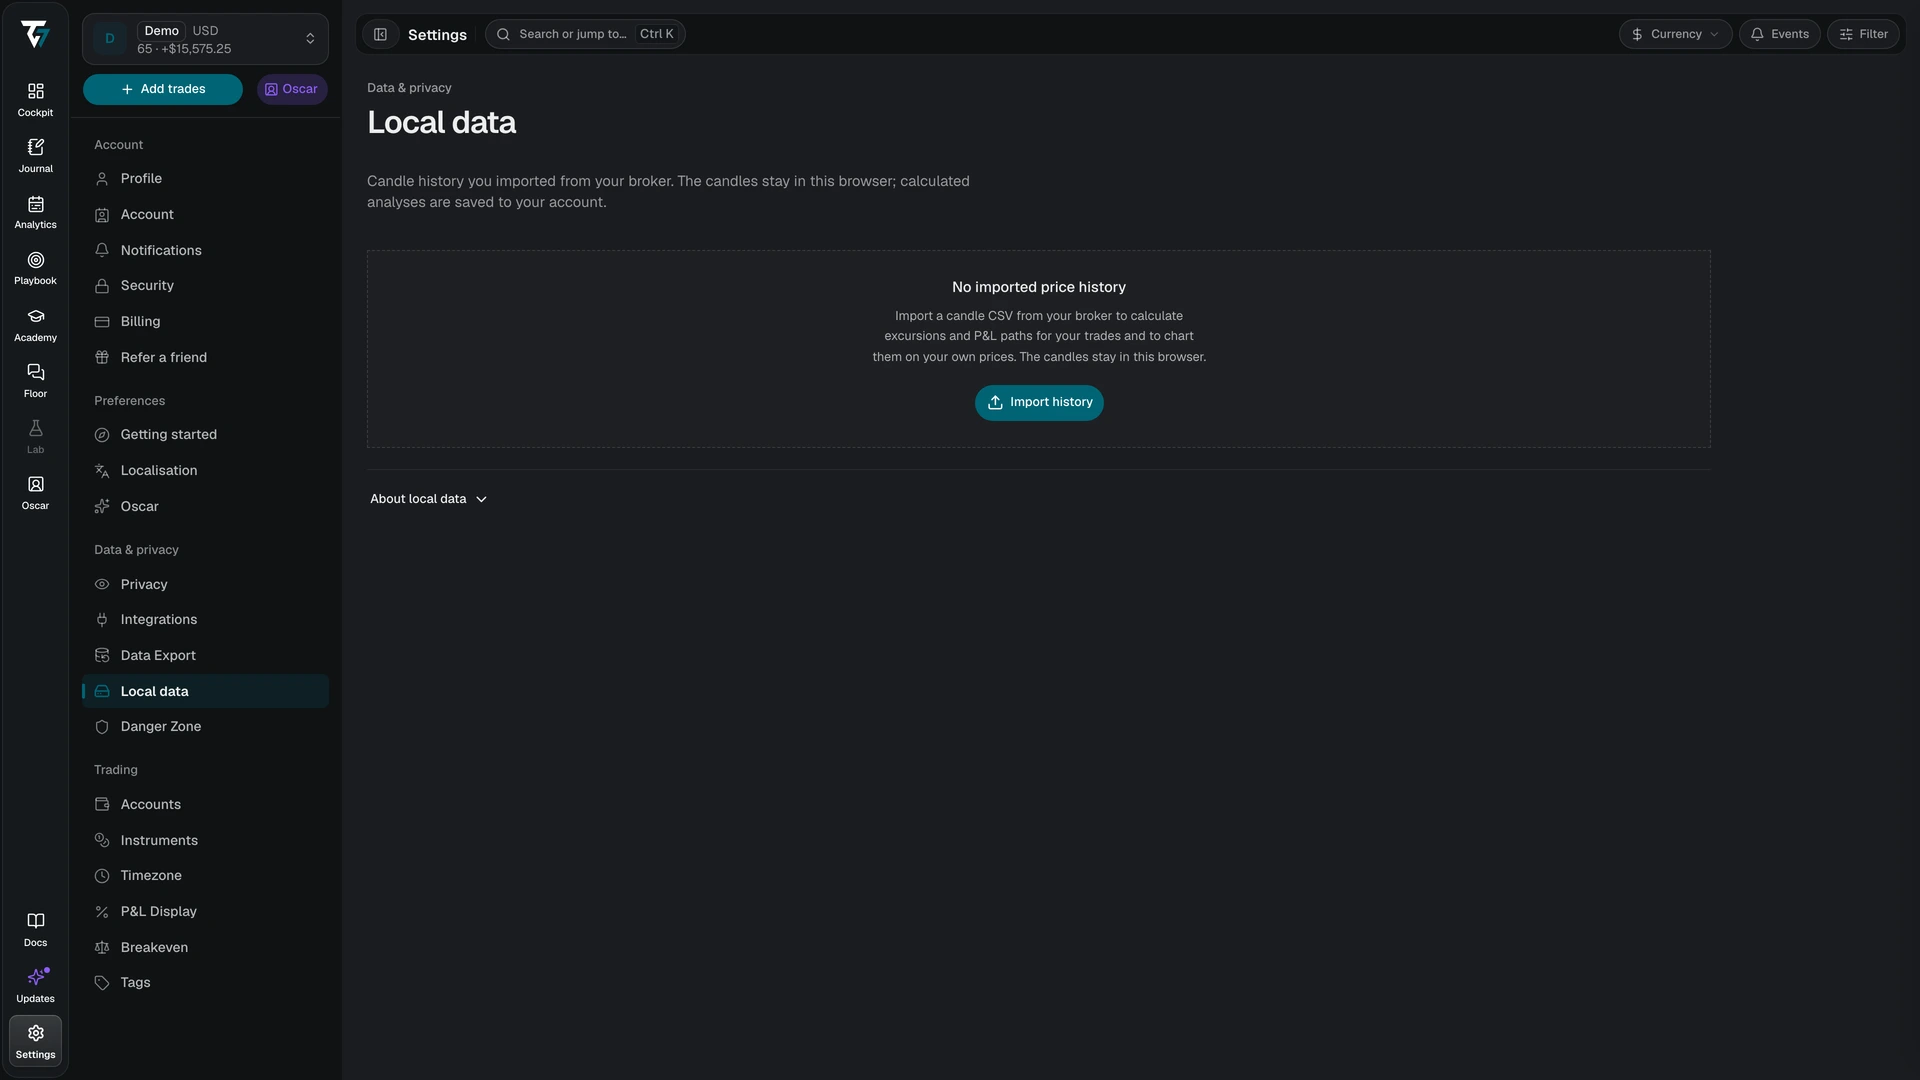Open Oscar icon in left rail
The height and width of the screenshot is (1080, 1920).
(35, 493)
